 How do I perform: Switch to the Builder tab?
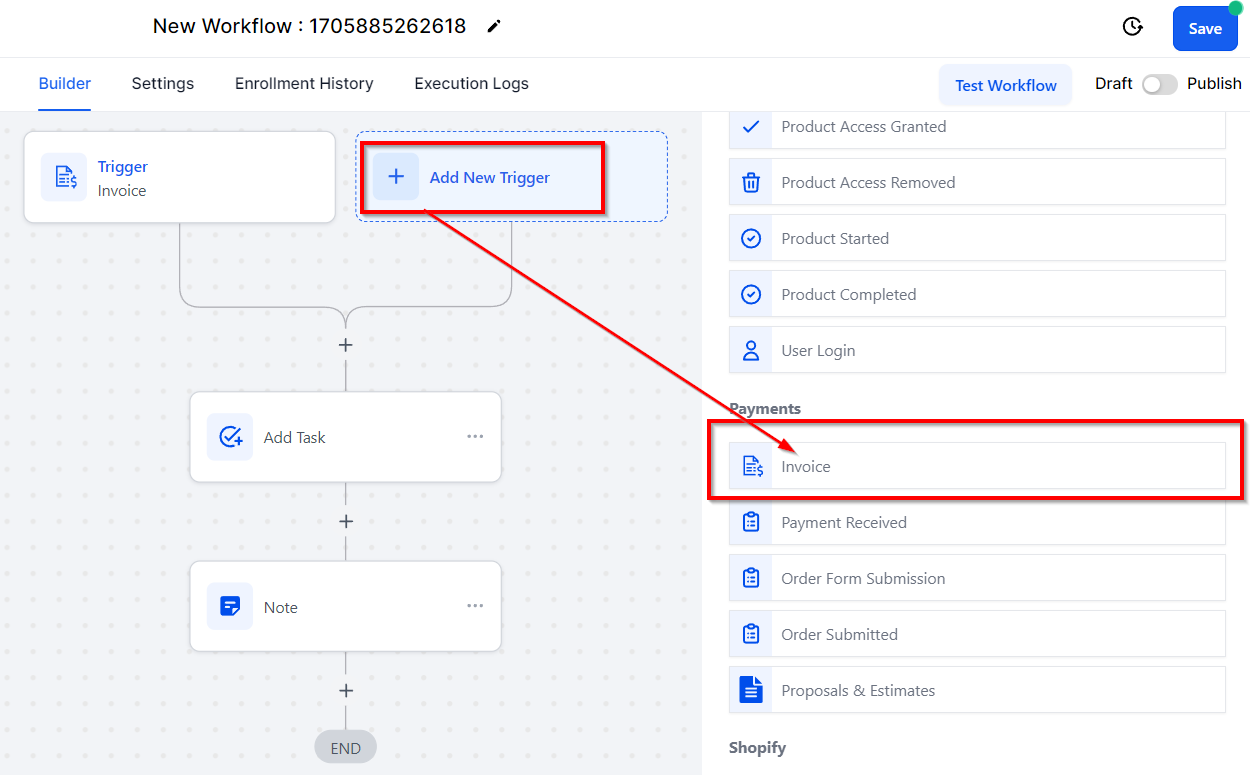point(65,84)
